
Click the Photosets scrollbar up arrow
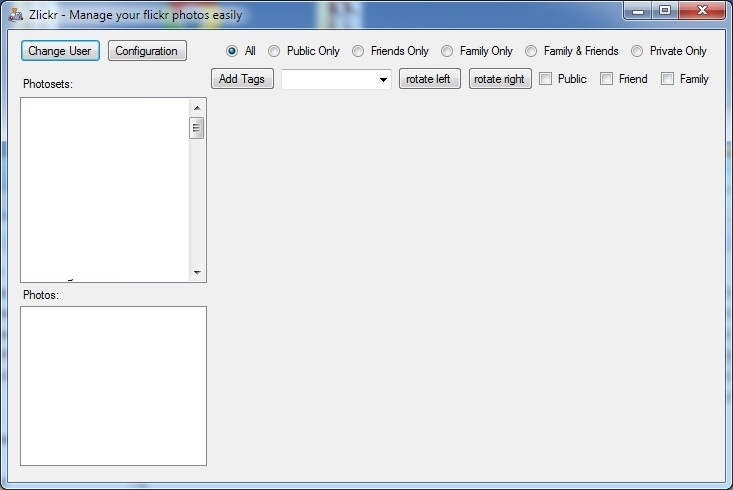pos(197,108)
